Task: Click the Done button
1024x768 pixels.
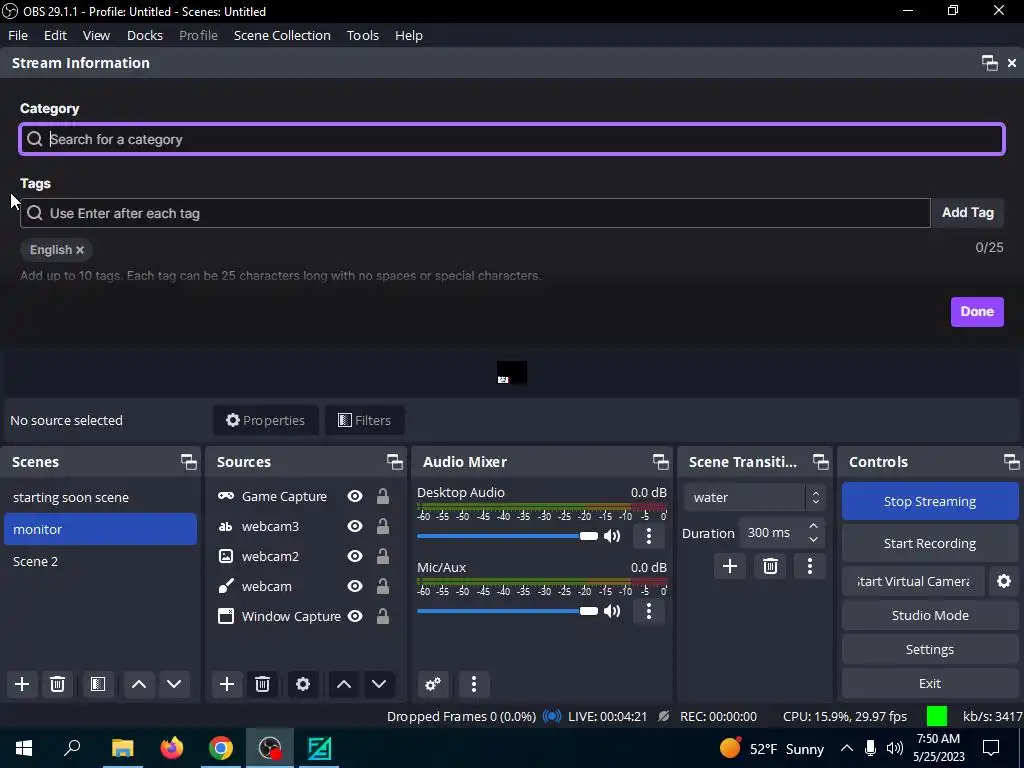Action: point(977,312)
